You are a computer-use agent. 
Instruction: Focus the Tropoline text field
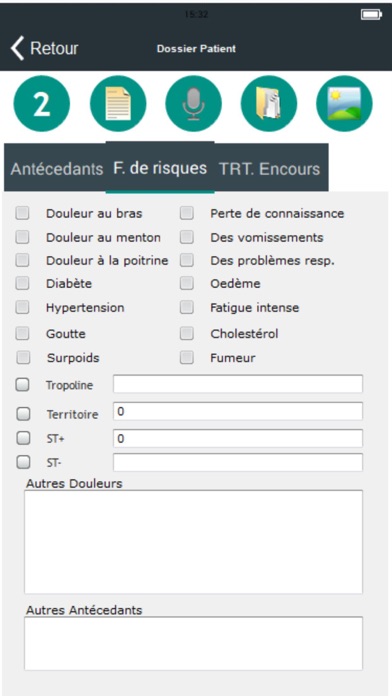click(x=238, y=384)
